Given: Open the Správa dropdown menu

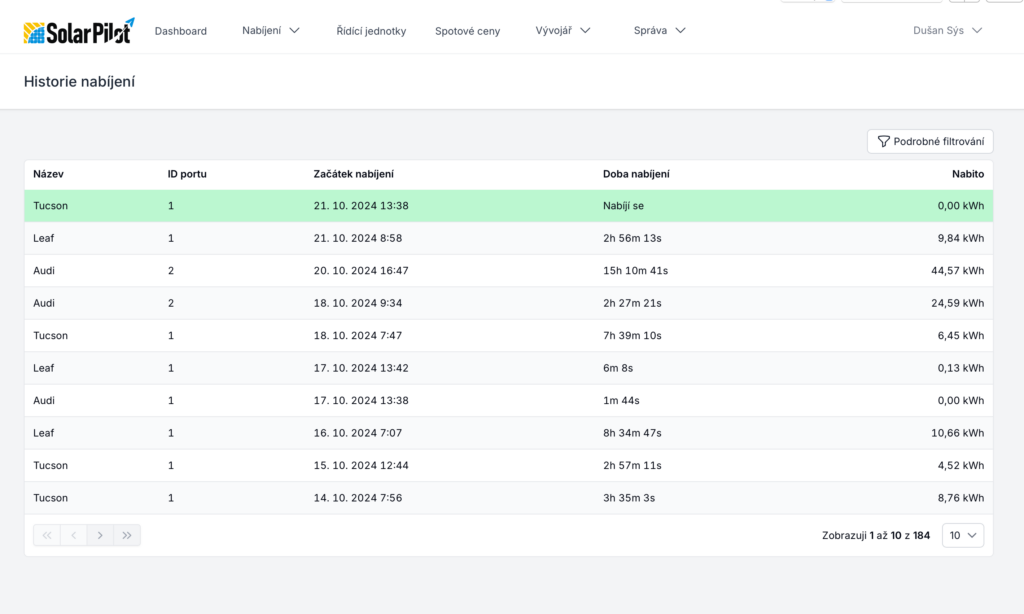Looking at the screenshot, I should tap(659, 31).
